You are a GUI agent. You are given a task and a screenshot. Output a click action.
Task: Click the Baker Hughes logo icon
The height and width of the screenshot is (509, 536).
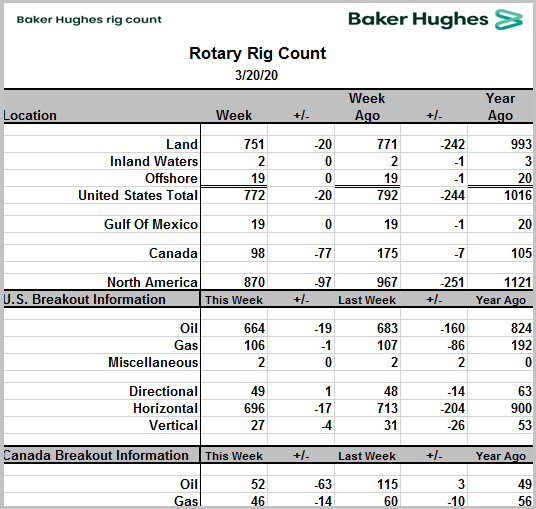point(509,19)
